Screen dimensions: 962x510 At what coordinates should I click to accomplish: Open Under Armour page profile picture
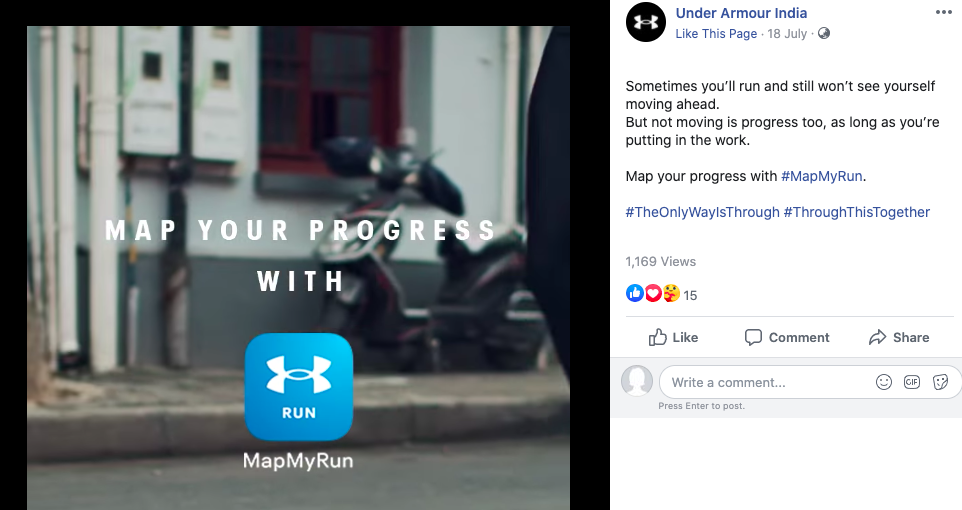pyautogui.click(x=645, y=22)
